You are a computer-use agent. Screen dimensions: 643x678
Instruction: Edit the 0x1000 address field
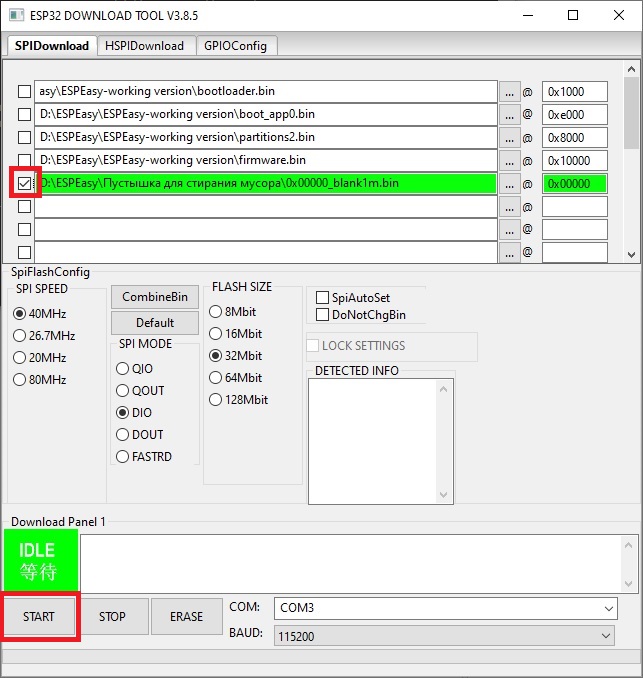point(575,92)
